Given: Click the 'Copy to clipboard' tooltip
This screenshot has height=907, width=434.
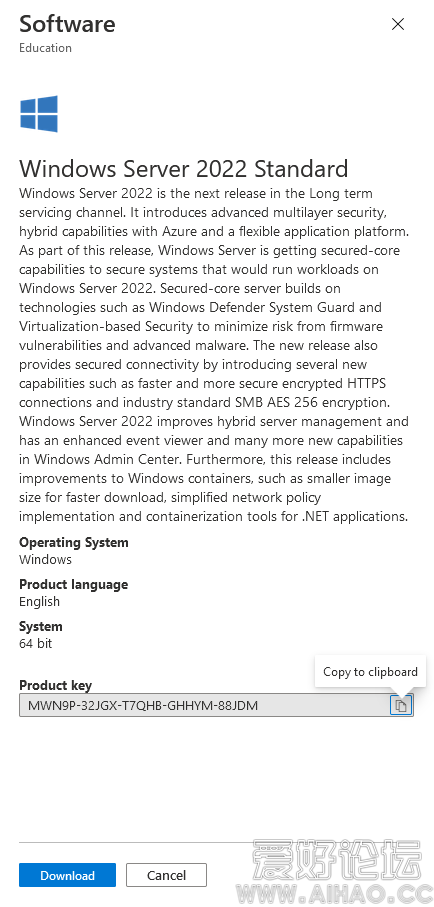Looking at the screenshot, I should click(370, 672).
